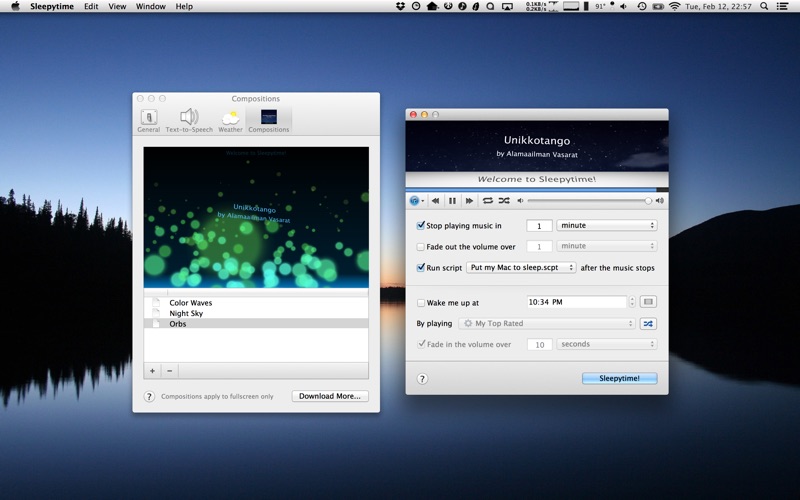The image size is (800, 500).
Task: Select Night Sky in compositions list
Action: [x=186, y=313]
